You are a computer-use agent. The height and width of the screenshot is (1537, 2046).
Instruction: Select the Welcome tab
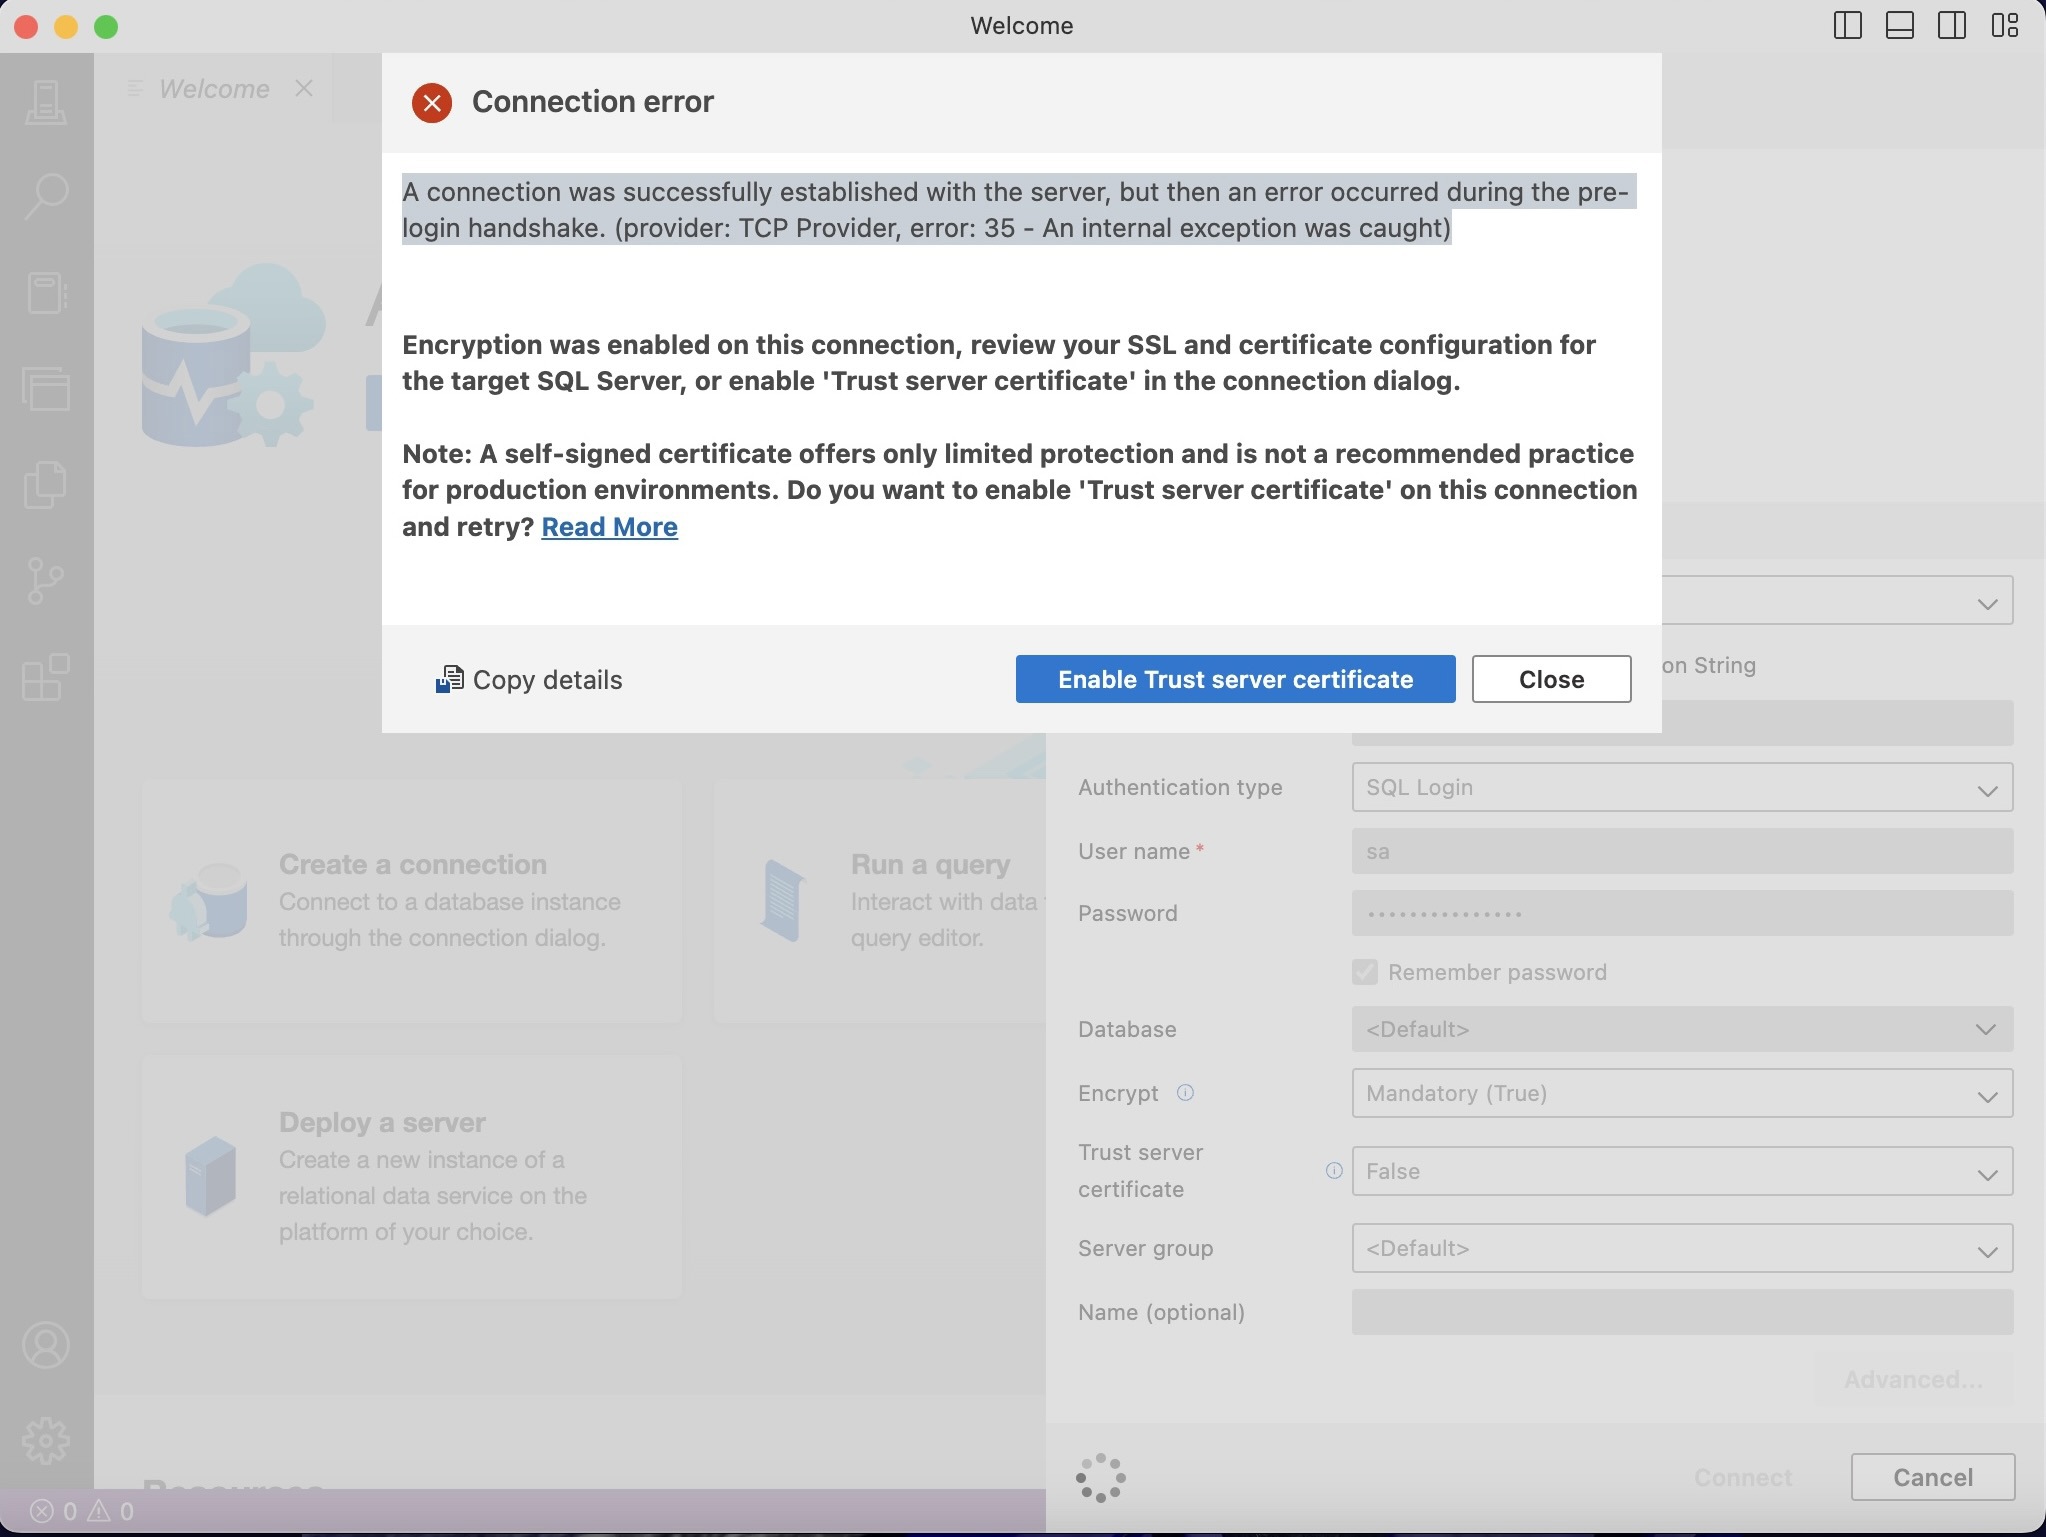(213, 88)
